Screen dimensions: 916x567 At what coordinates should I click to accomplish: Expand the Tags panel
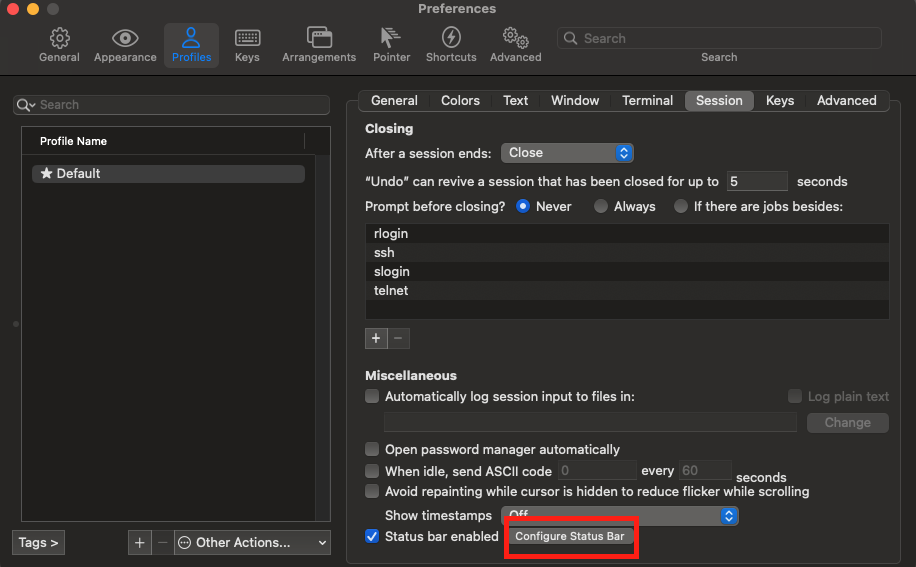click(x=39, y=542)
